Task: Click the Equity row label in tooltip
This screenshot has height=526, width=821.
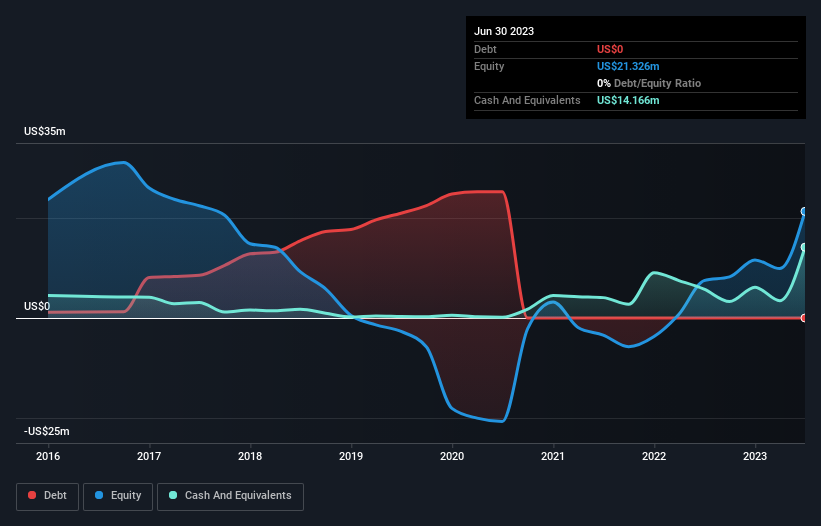Action: click(489, 66)
